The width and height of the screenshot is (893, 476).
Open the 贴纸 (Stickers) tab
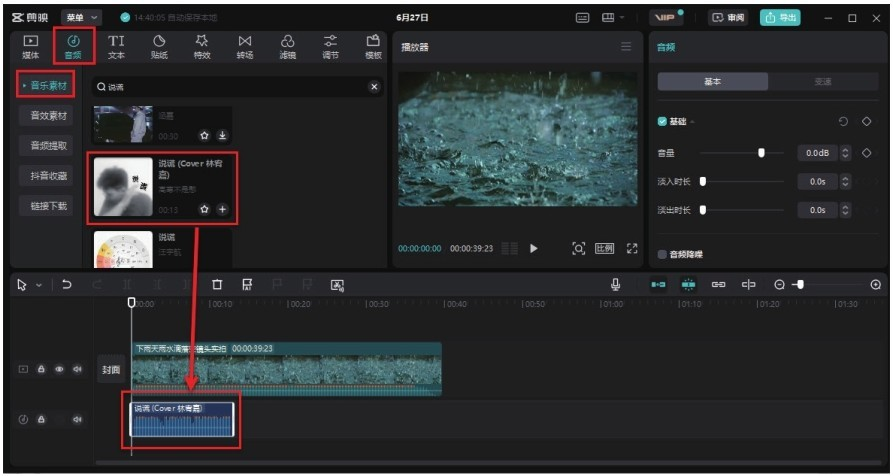pyautogui.click(x=159, y=47)
